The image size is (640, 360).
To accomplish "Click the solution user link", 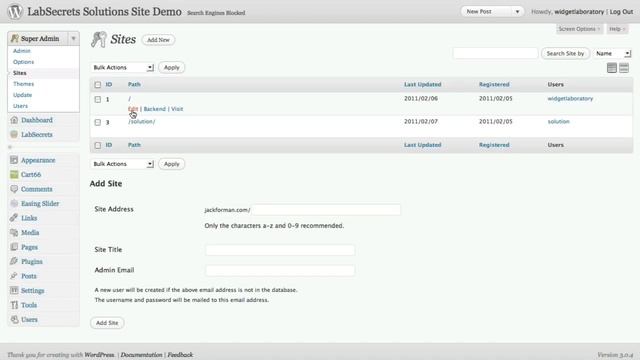I will 558,122.
